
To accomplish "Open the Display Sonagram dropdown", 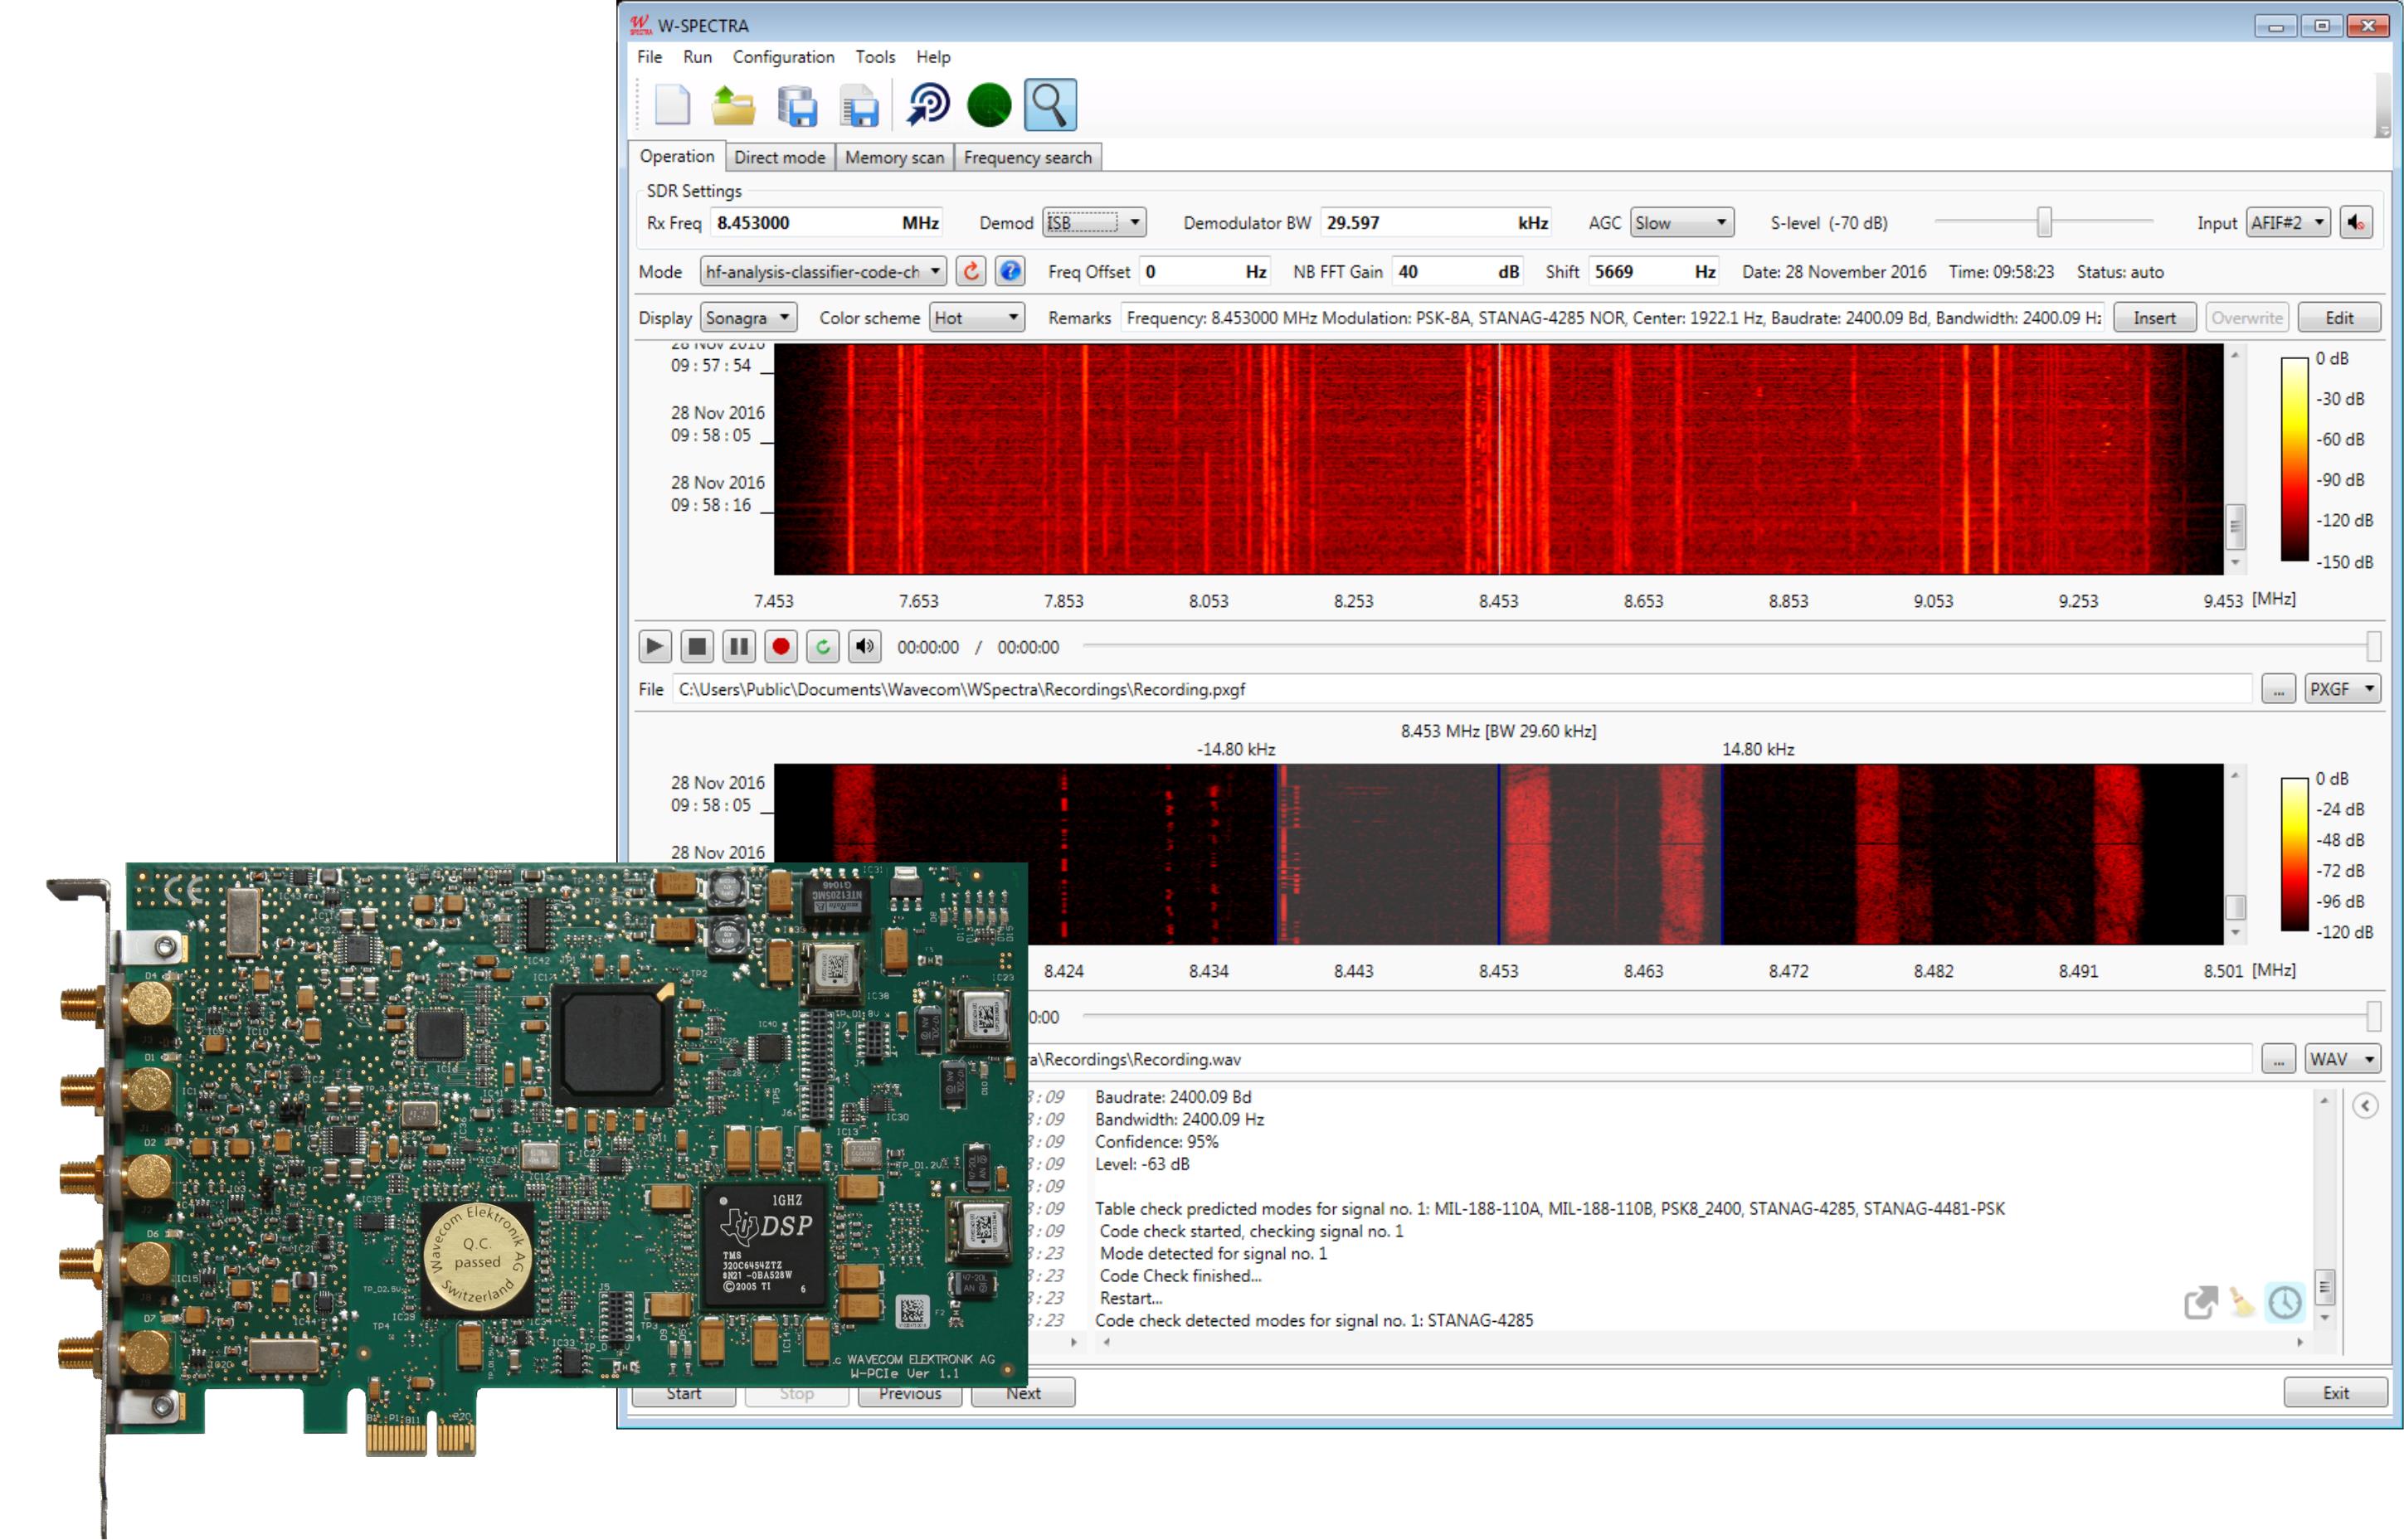I will (749, 317).
